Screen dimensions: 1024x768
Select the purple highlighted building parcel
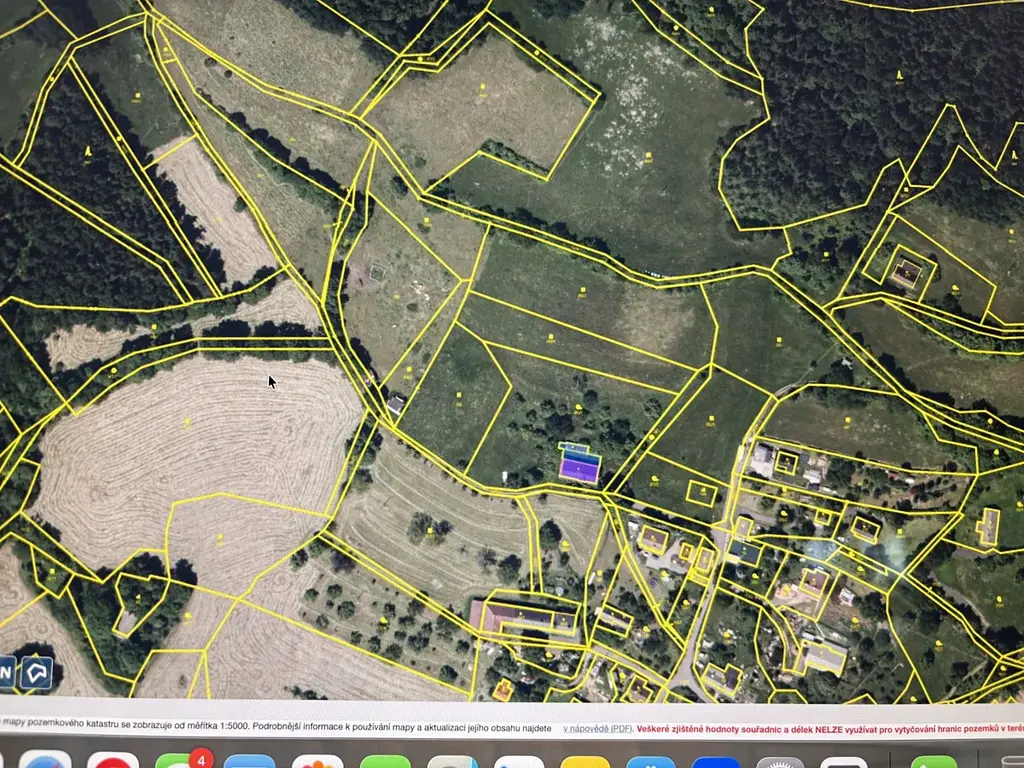click(580, 467)
